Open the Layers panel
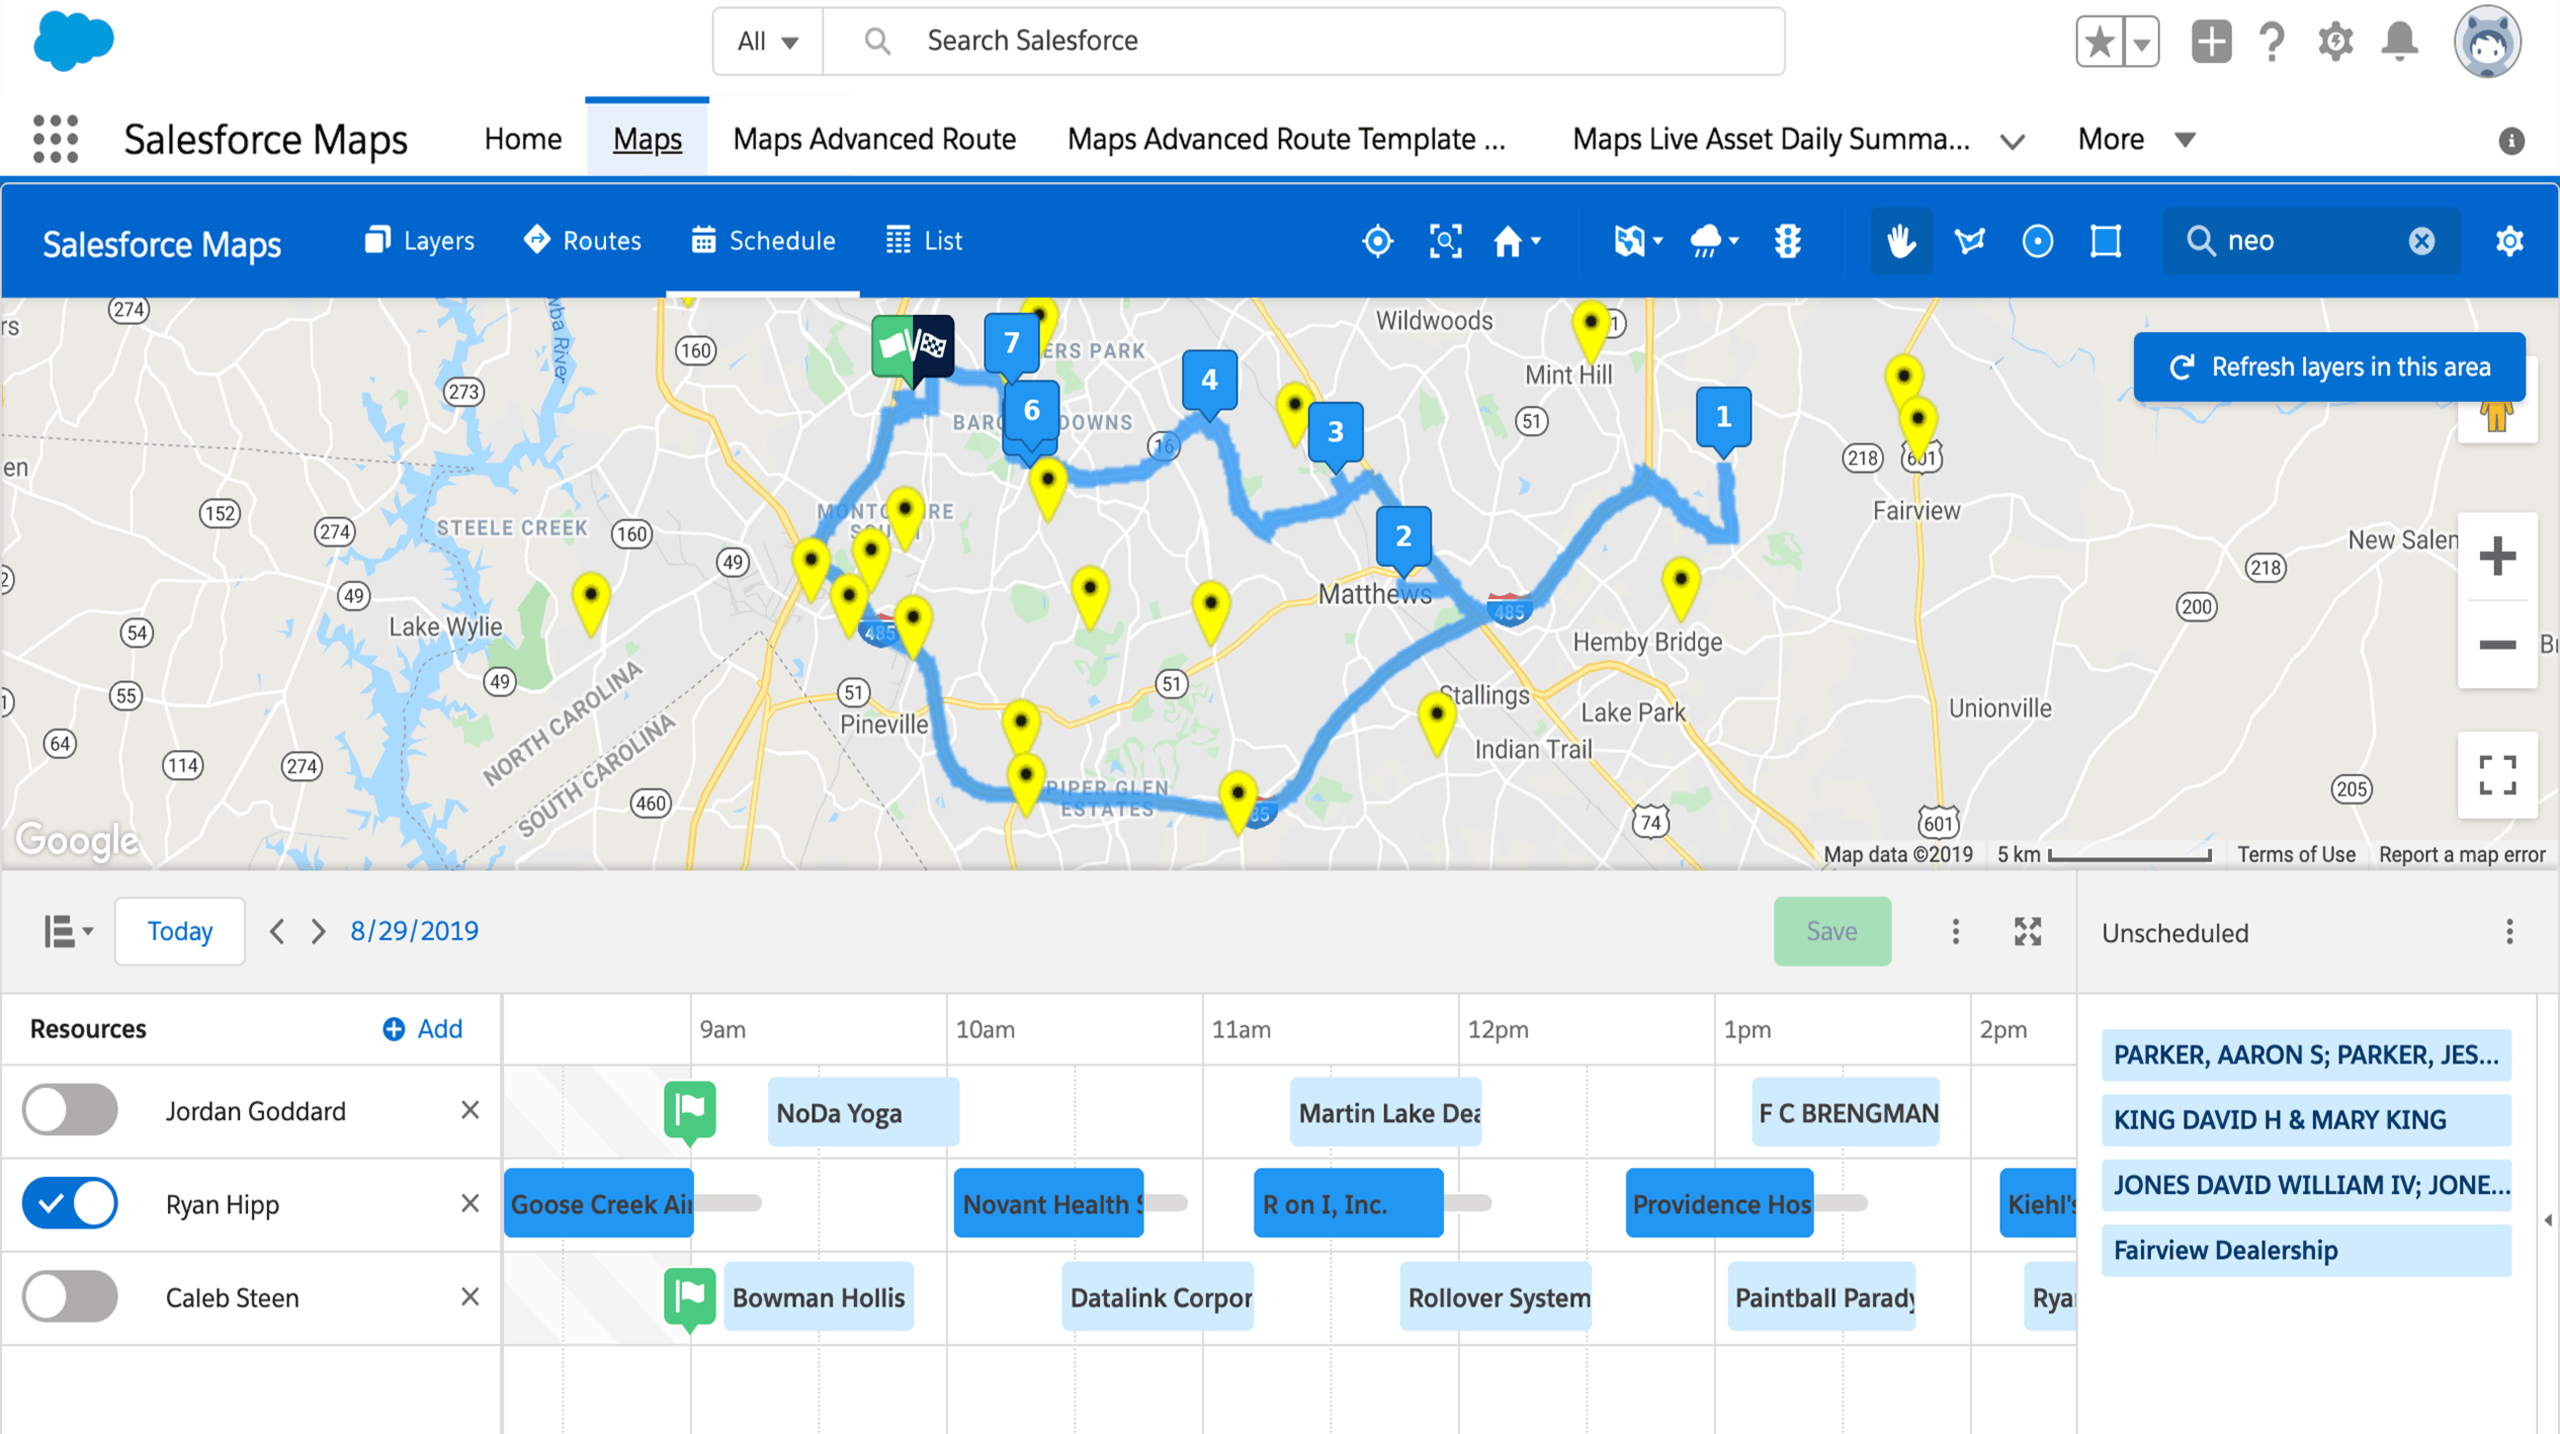 click(x=419, y=241)
